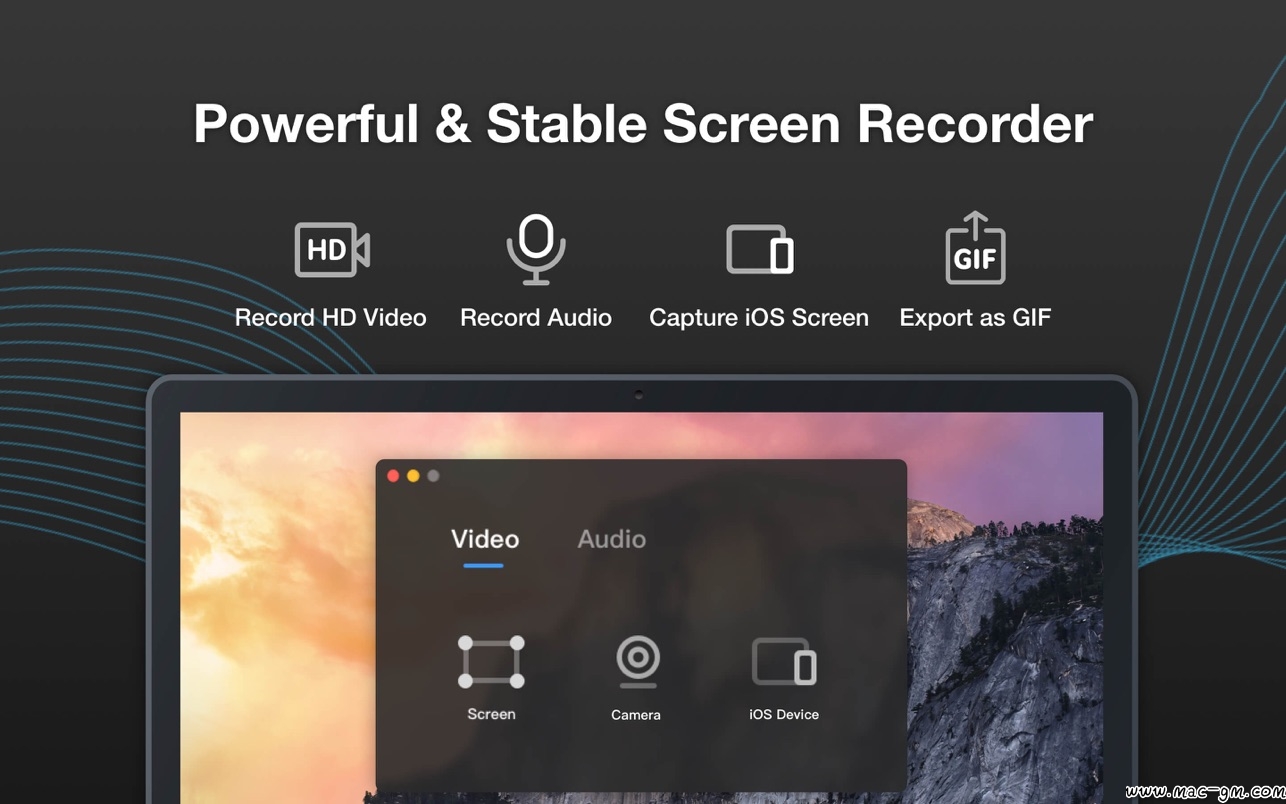1286x804 pixels.
Task: Choose the Camera recording icon
Action: point(637,662)
